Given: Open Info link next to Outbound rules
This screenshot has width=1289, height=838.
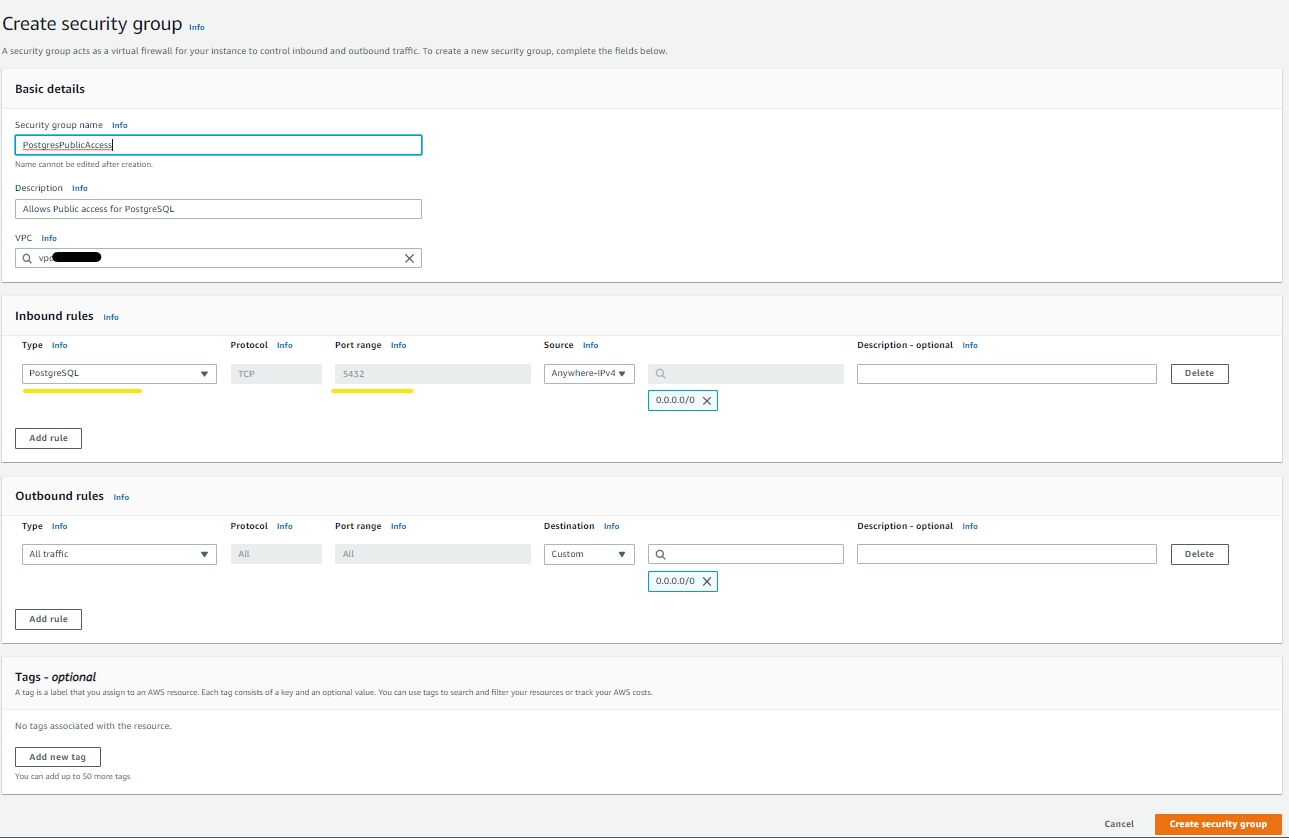Looking at the screenshot, I should pyautogui.click(x=121, y=497).
